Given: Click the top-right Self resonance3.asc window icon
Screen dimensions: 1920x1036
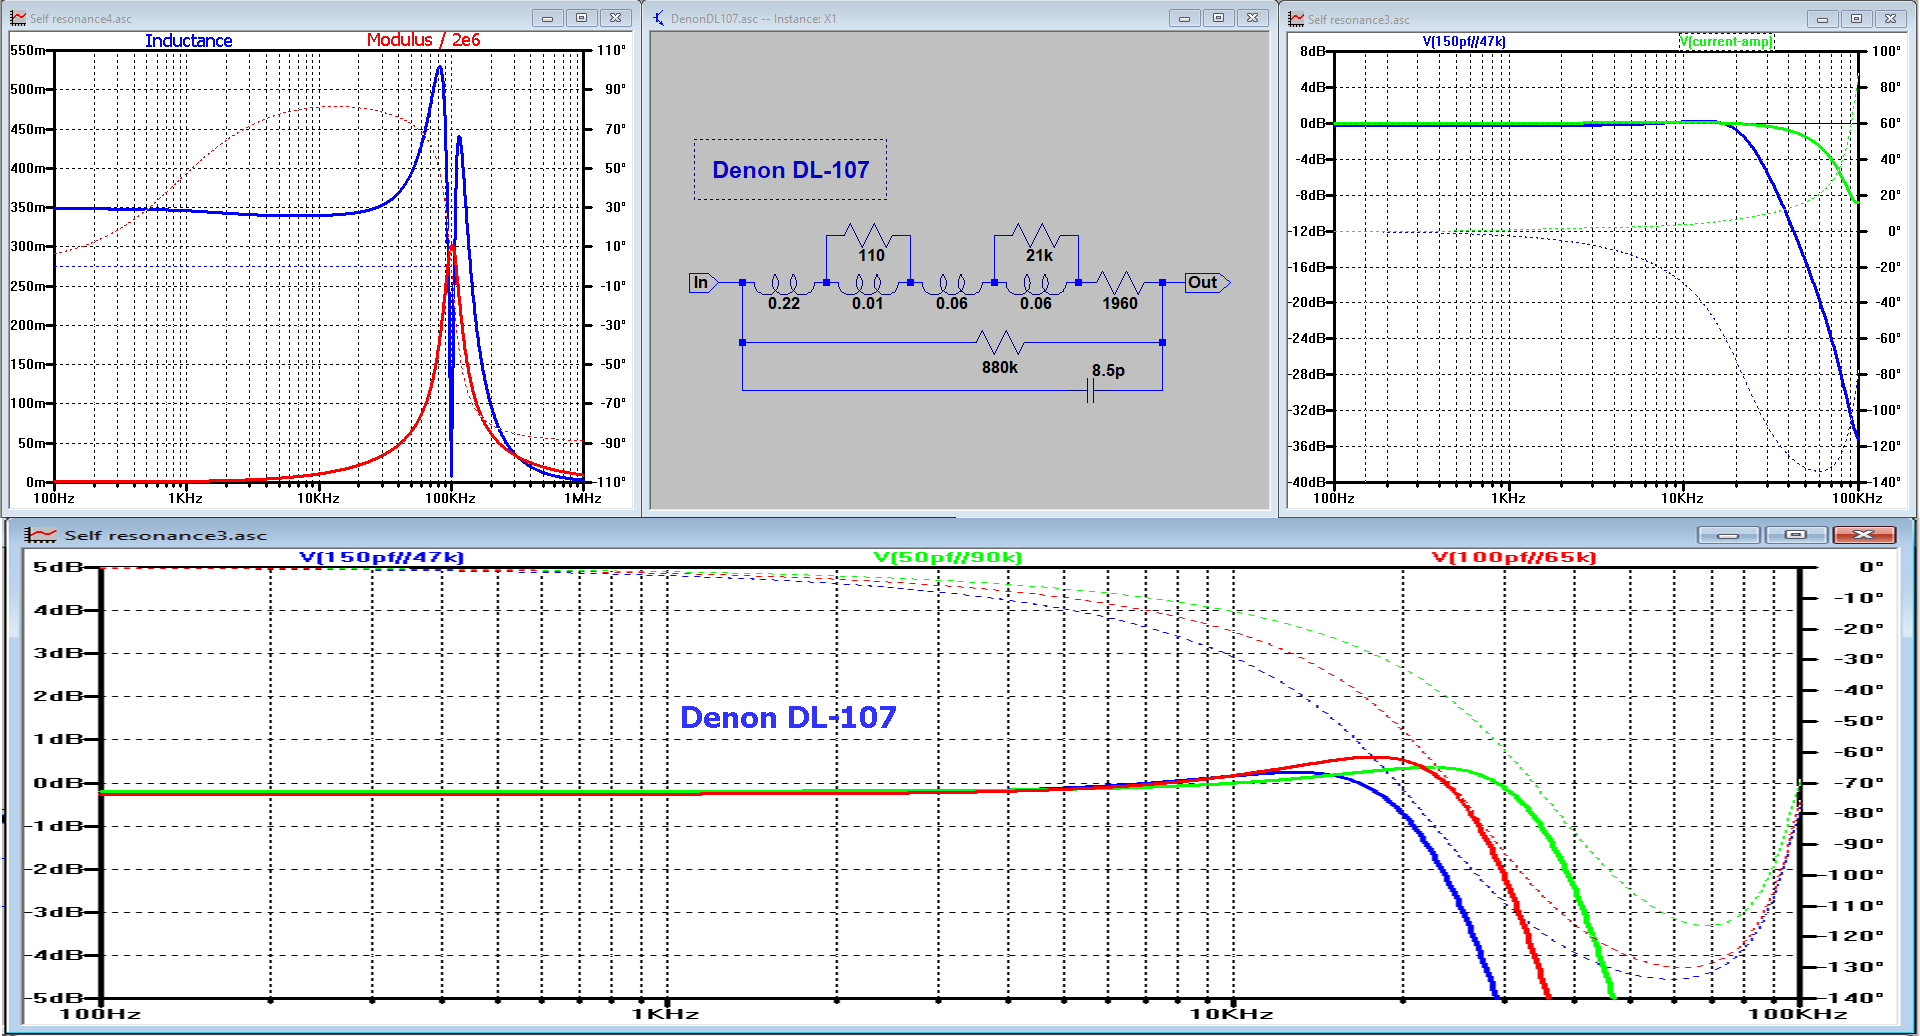Looking at the screenshot, I should (1296, 19).
